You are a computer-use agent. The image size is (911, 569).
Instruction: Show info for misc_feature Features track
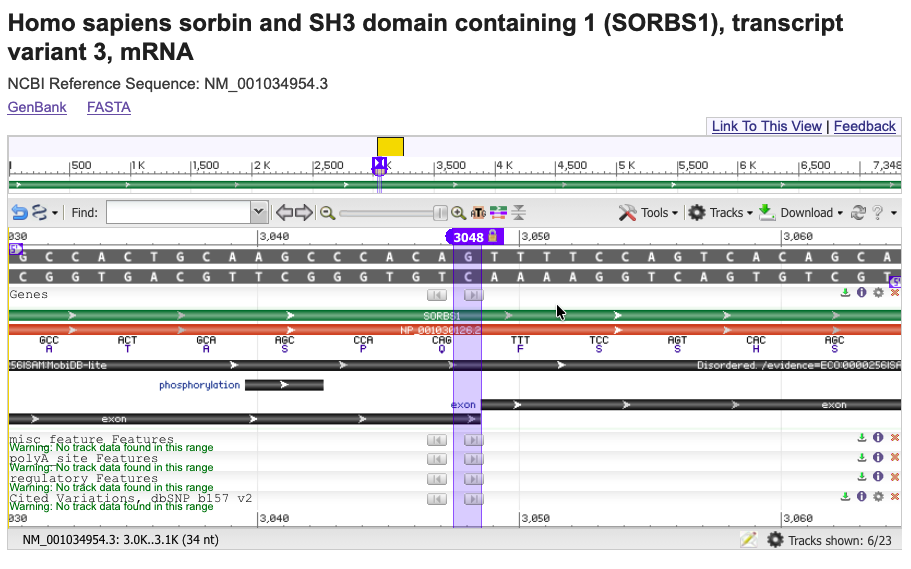point(878,438)
